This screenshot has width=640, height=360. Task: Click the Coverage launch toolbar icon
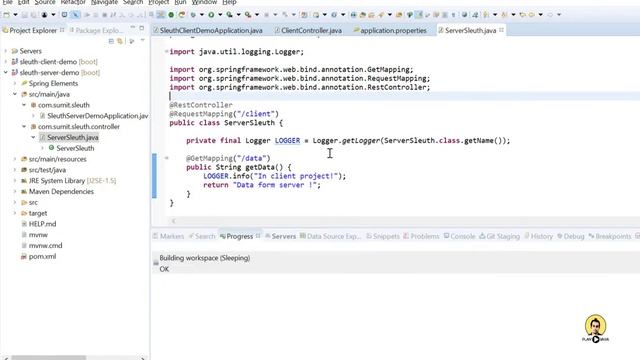[x=229, y=15]
